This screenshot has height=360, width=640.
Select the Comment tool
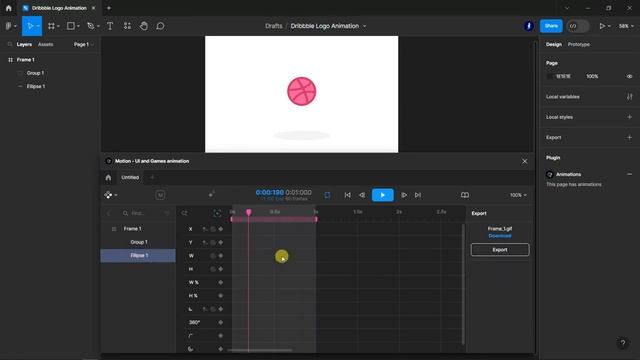coord(160,26)
